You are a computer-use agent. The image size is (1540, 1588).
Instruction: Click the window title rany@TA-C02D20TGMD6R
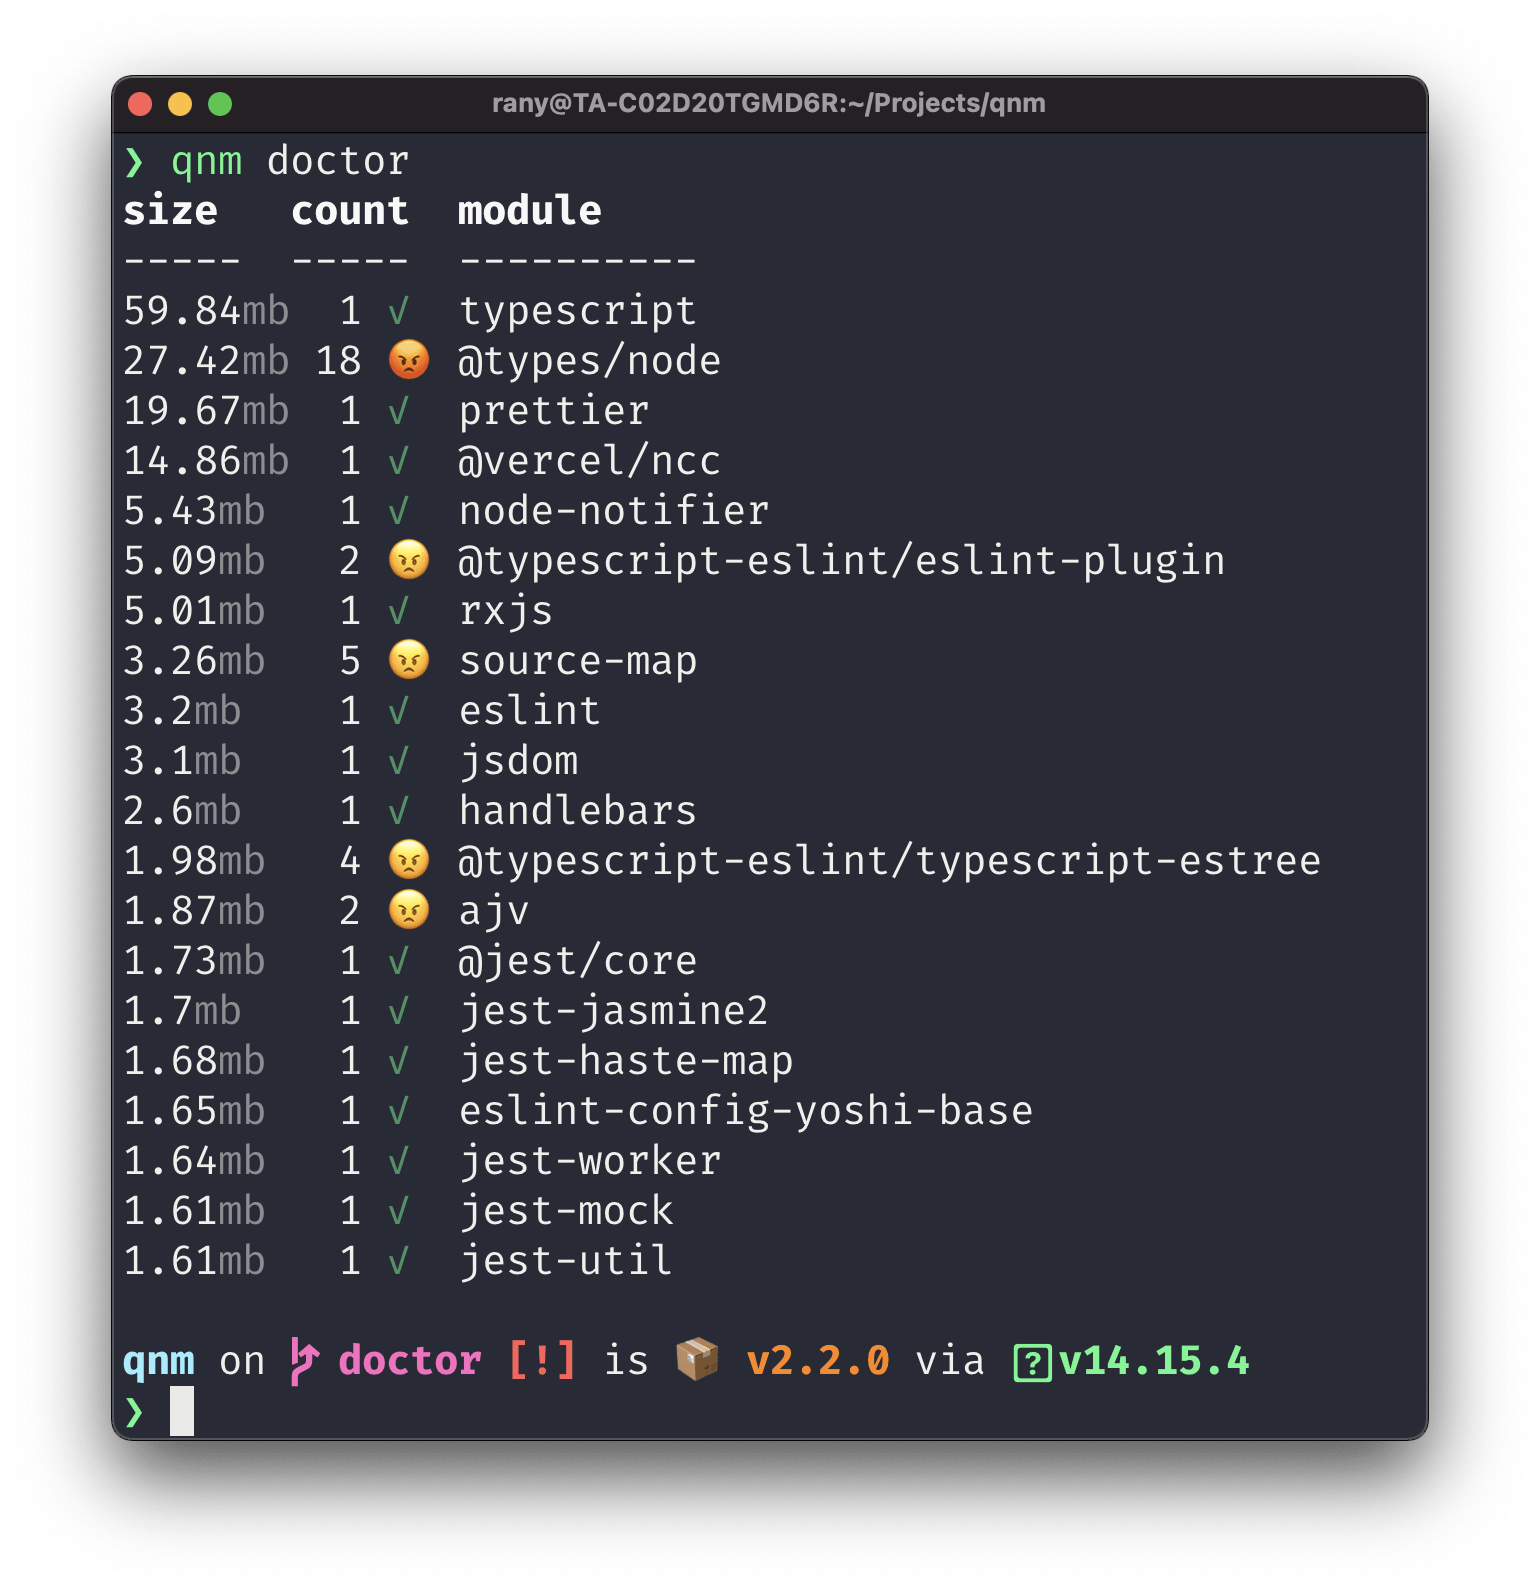(768, 103)
